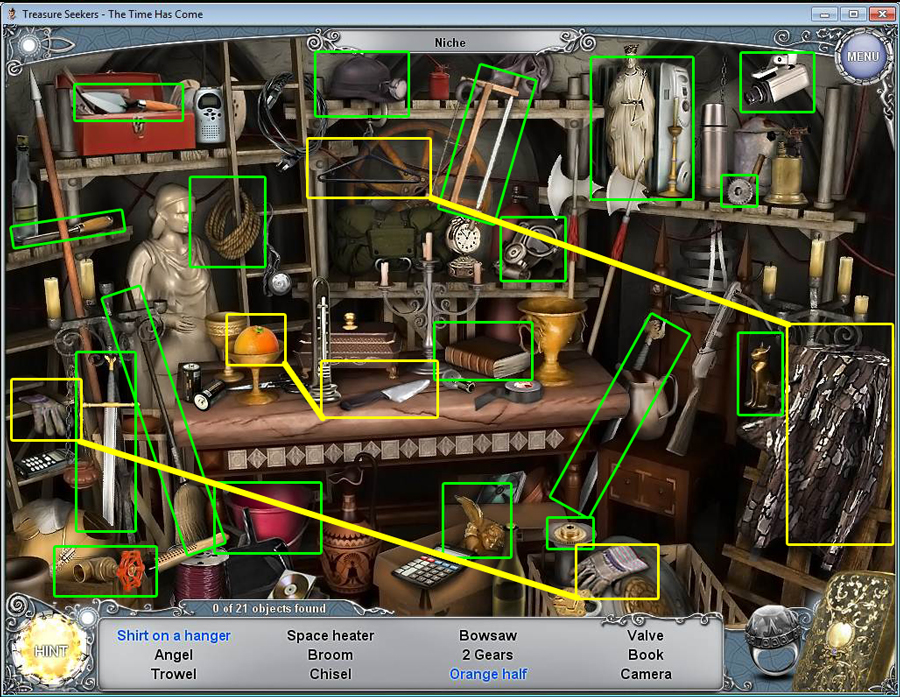Select the golden cat statuette

pyautogui.click(x=758, y=375)
